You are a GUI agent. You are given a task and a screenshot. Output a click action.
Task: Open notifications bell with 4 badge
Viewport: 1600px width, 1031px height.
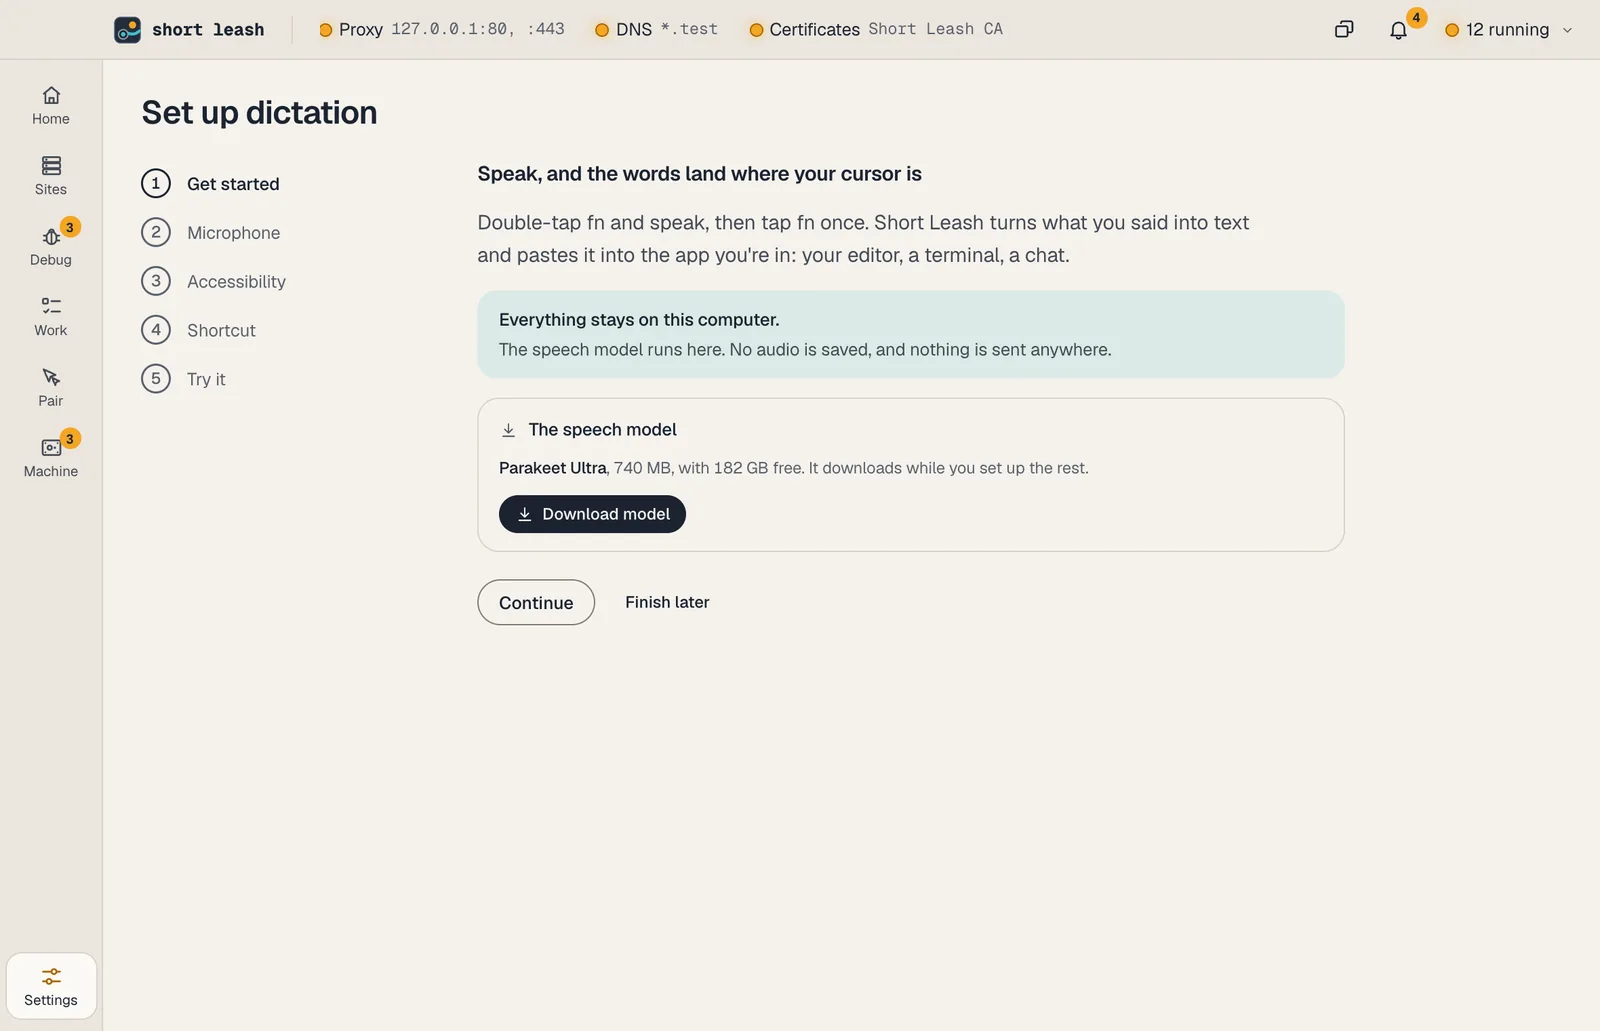coord(1399,30)
